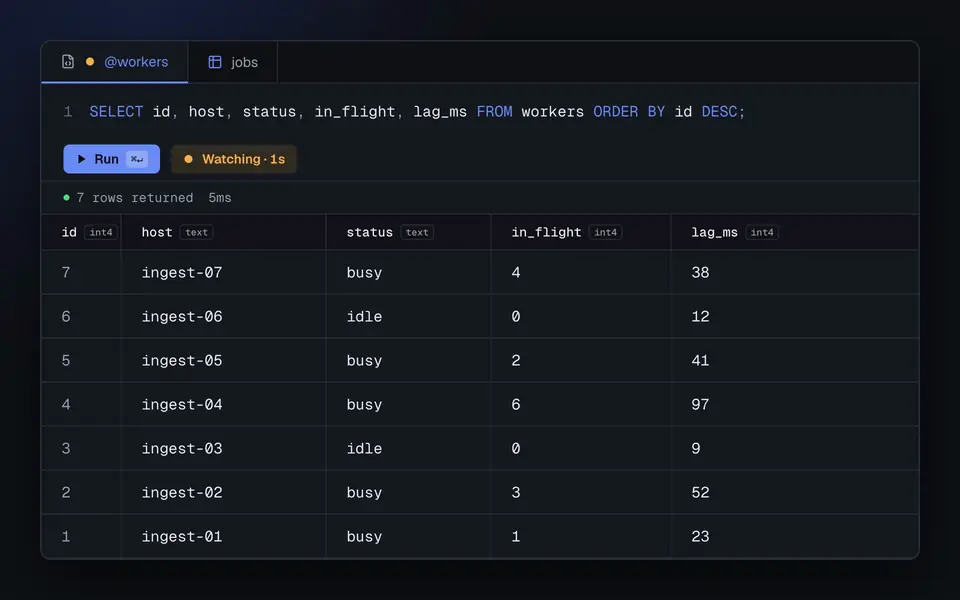
Task: Click the text type badge beside host
Action: click(x=197, y=232)
